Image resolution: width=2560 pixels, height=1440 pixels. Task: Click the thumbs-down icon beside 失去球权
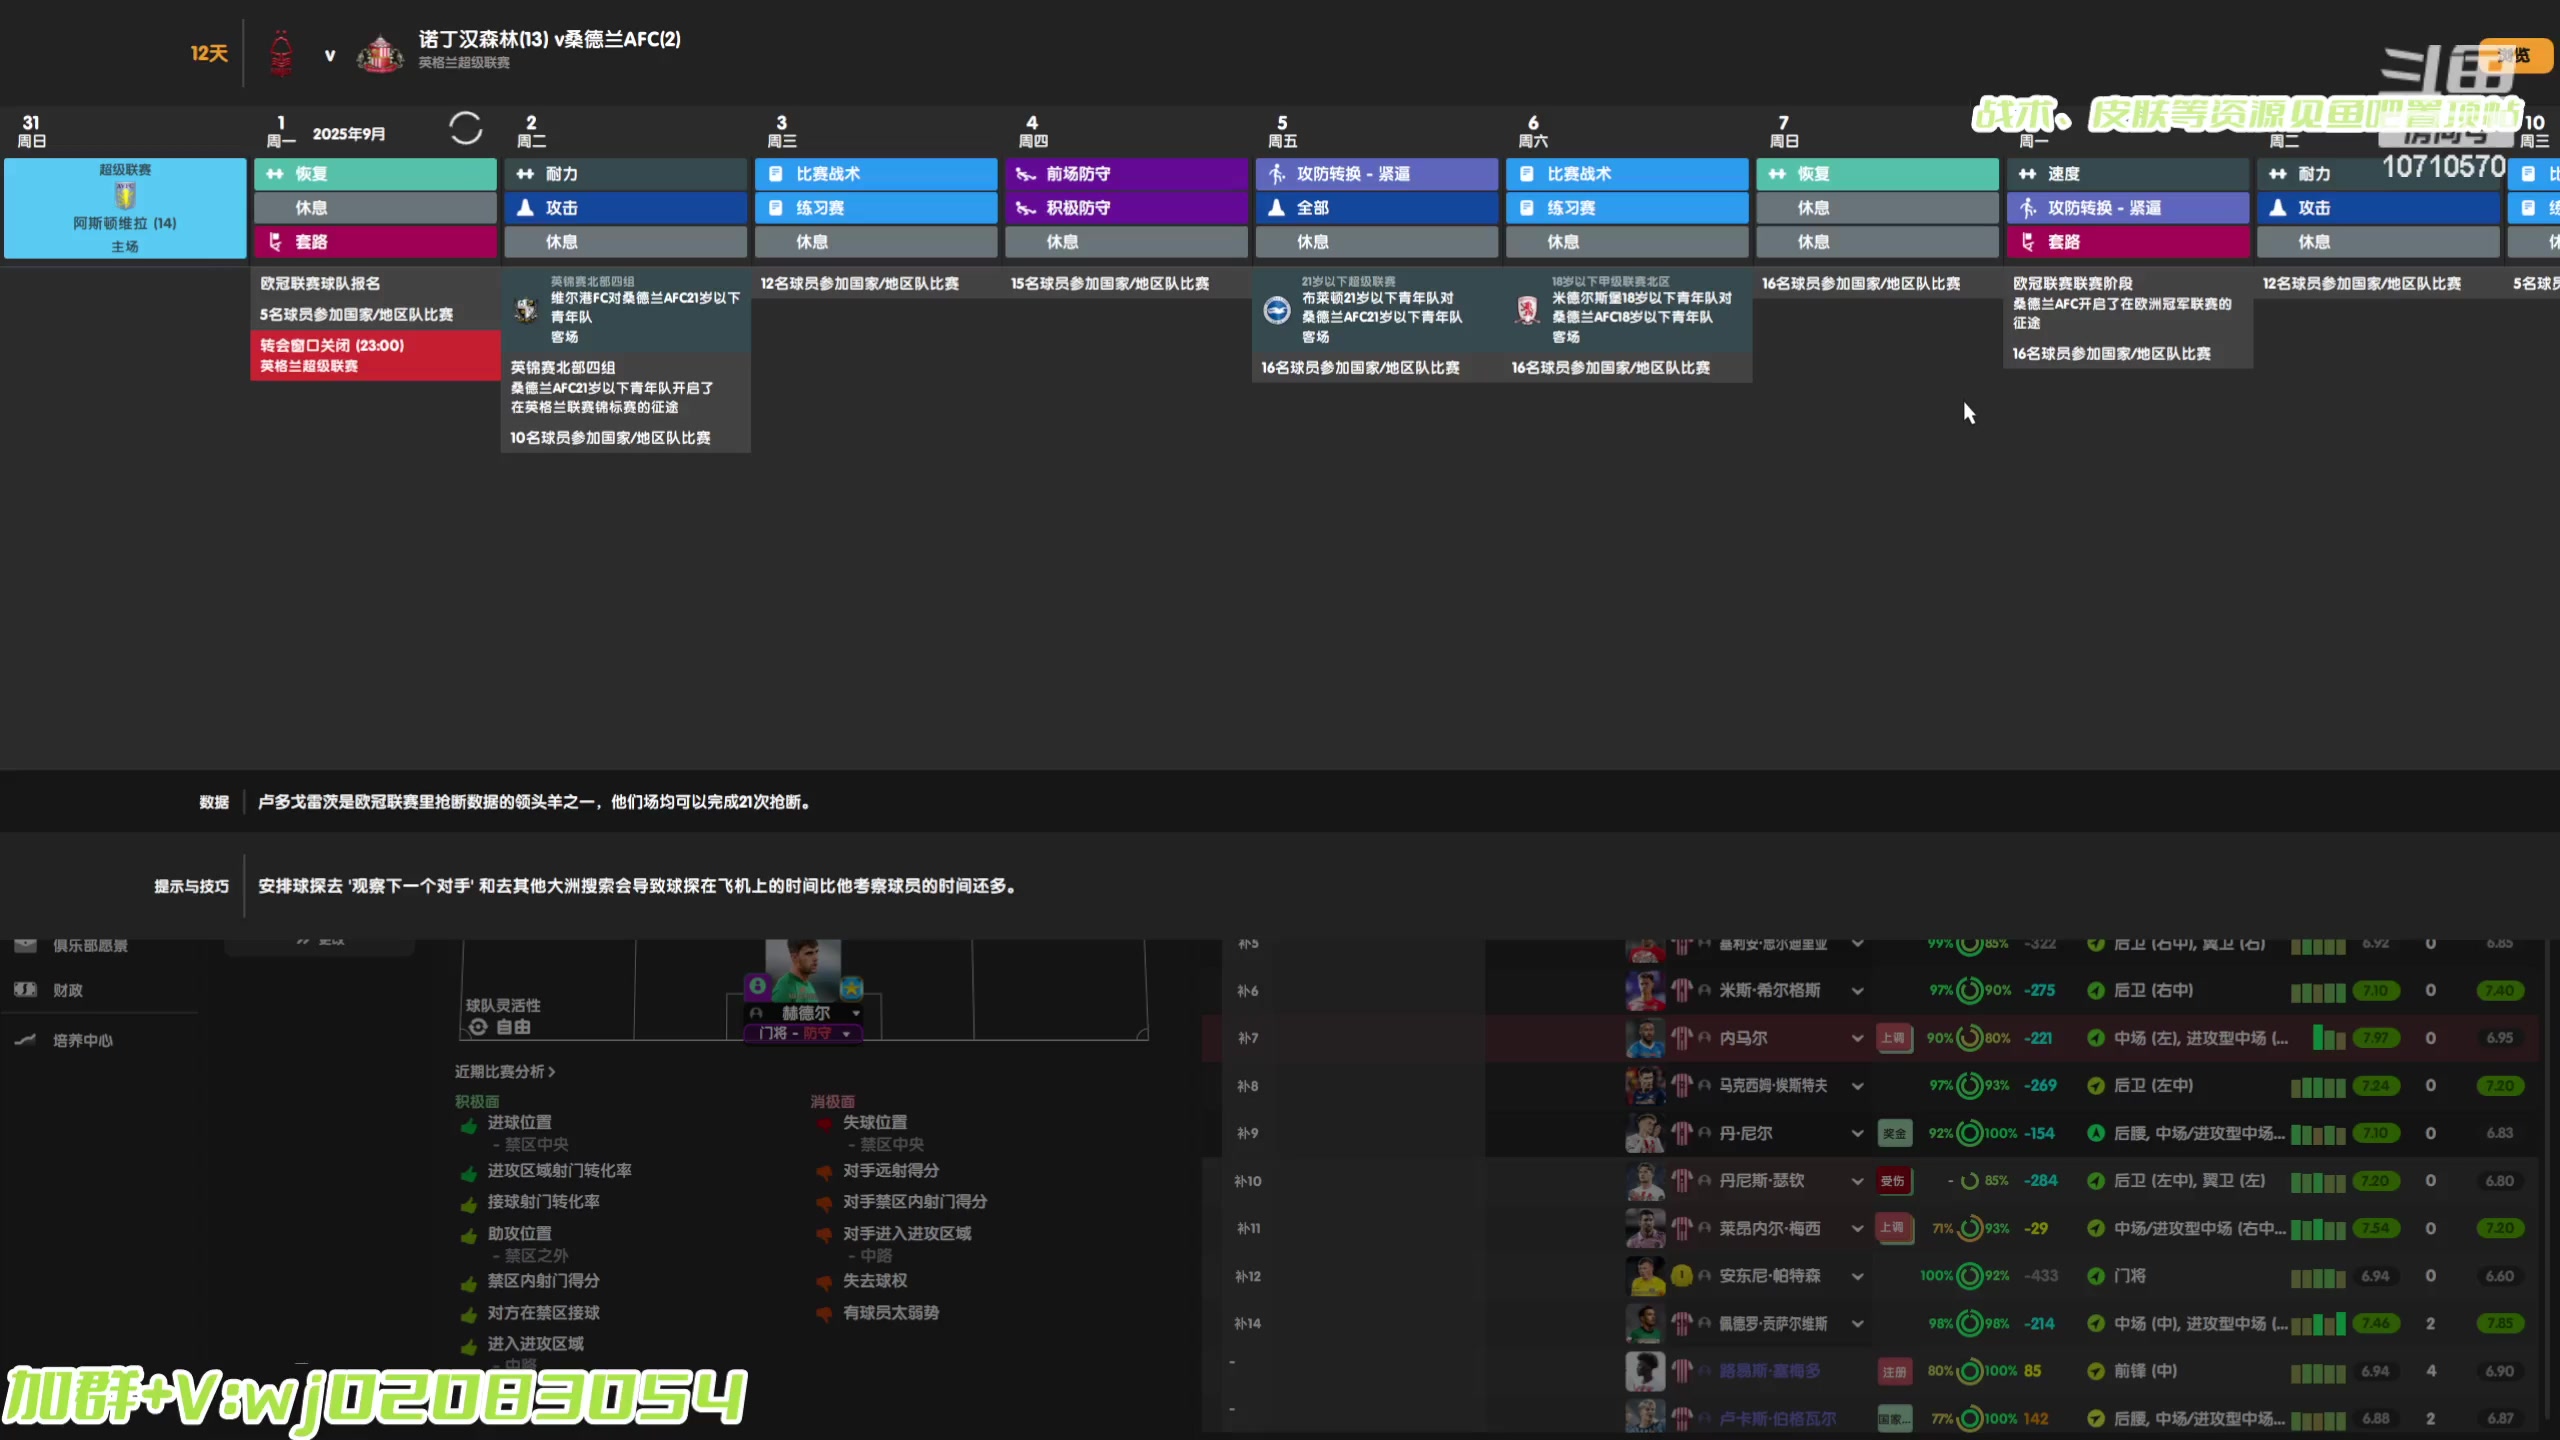tap(824, 1283)
